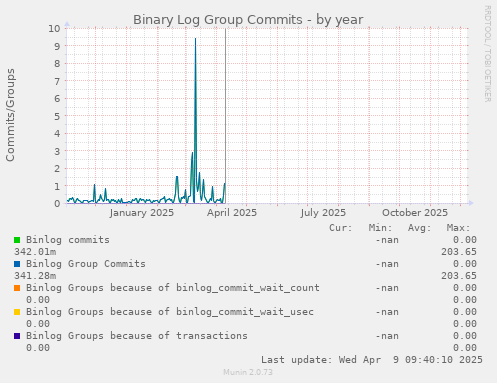
Task: Click the 'January 2025' axis label
Action: coord(142,213)
